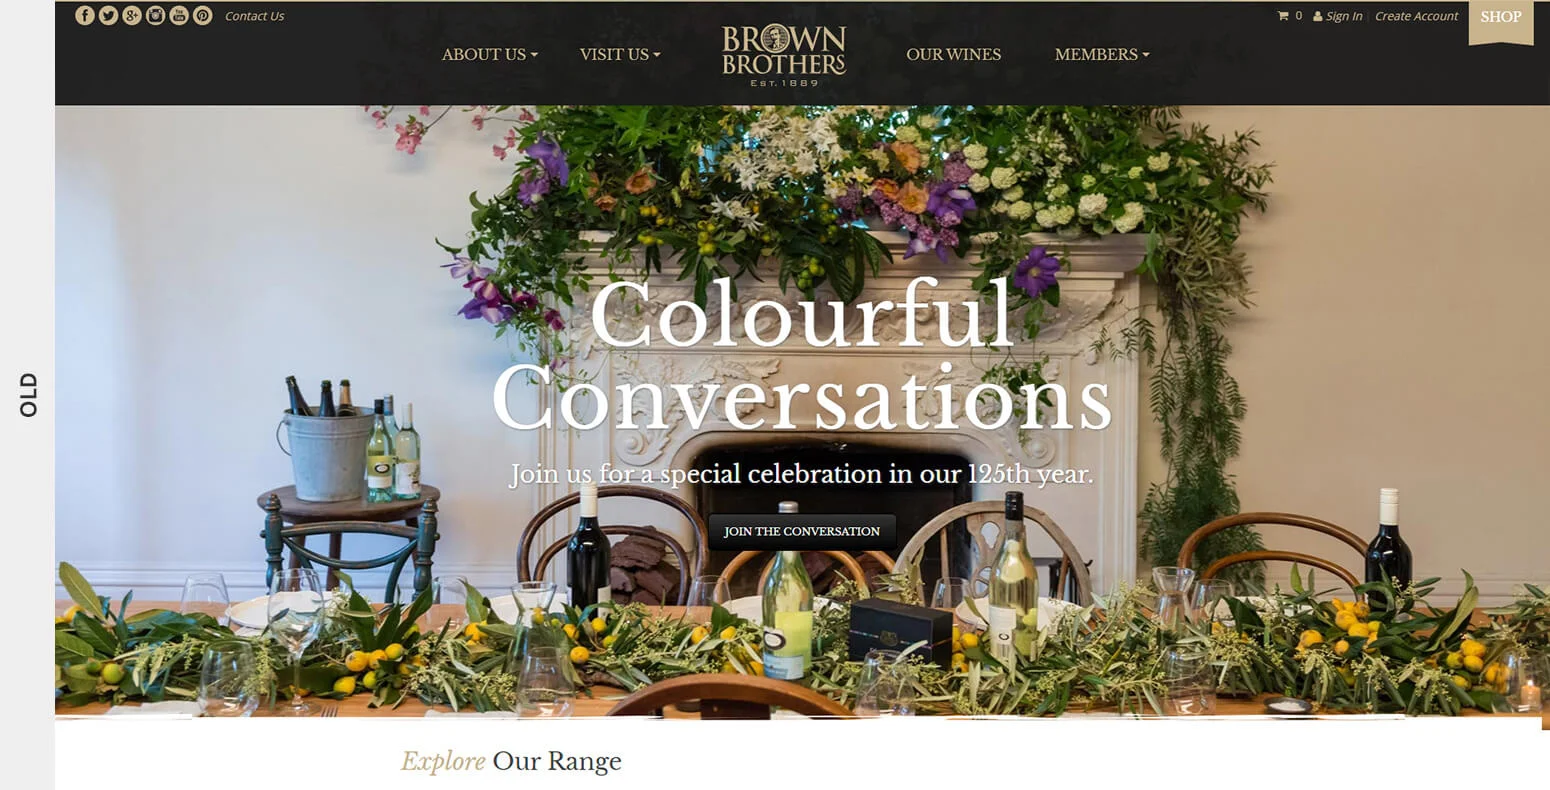Open the Our Wines menu item
1550x790 pixels.
point(953,54)
